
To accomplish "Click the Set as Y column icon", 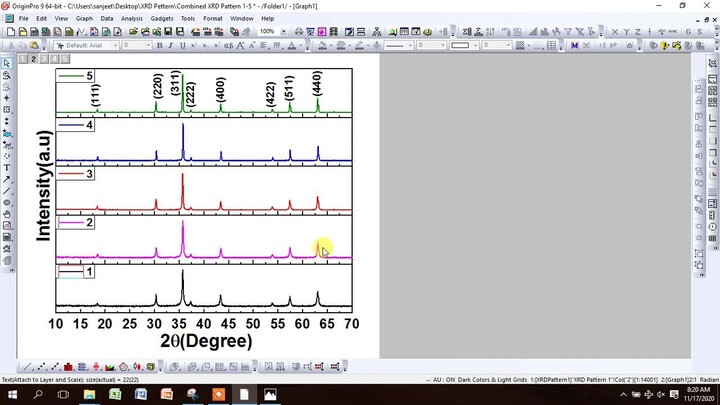I will point(626,32).
